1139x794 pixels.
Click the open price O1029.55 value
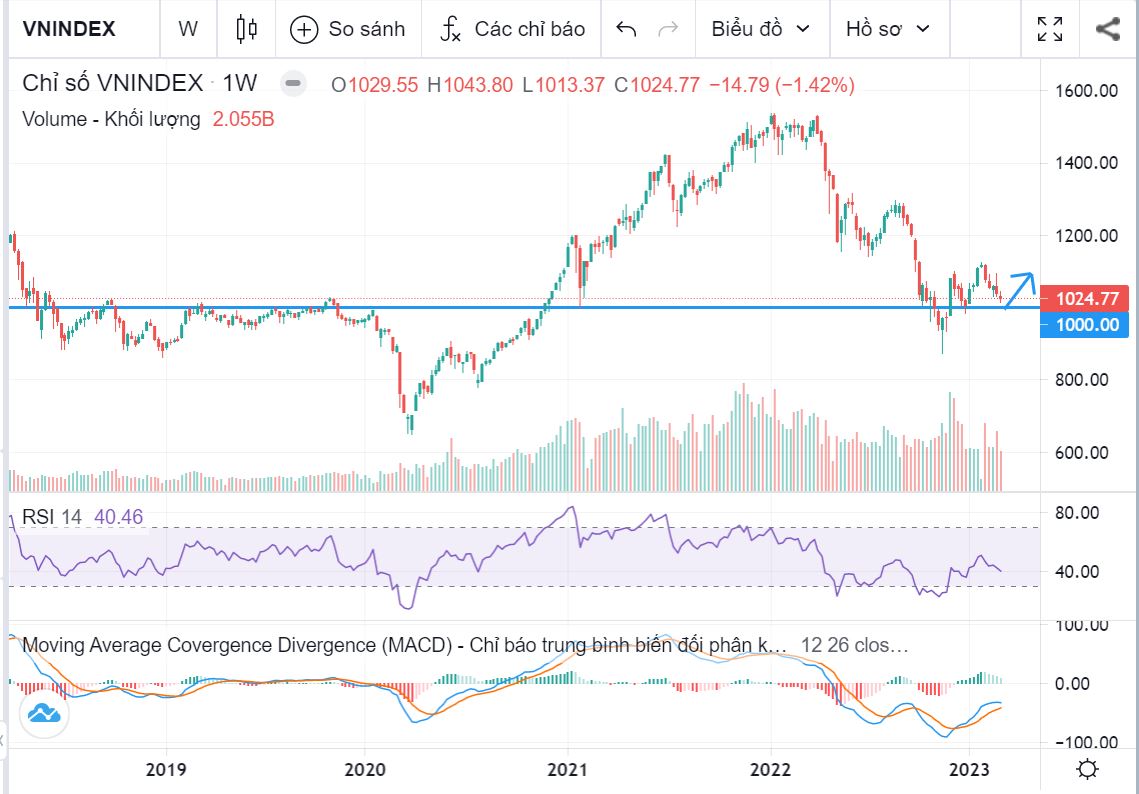[375, 85]
